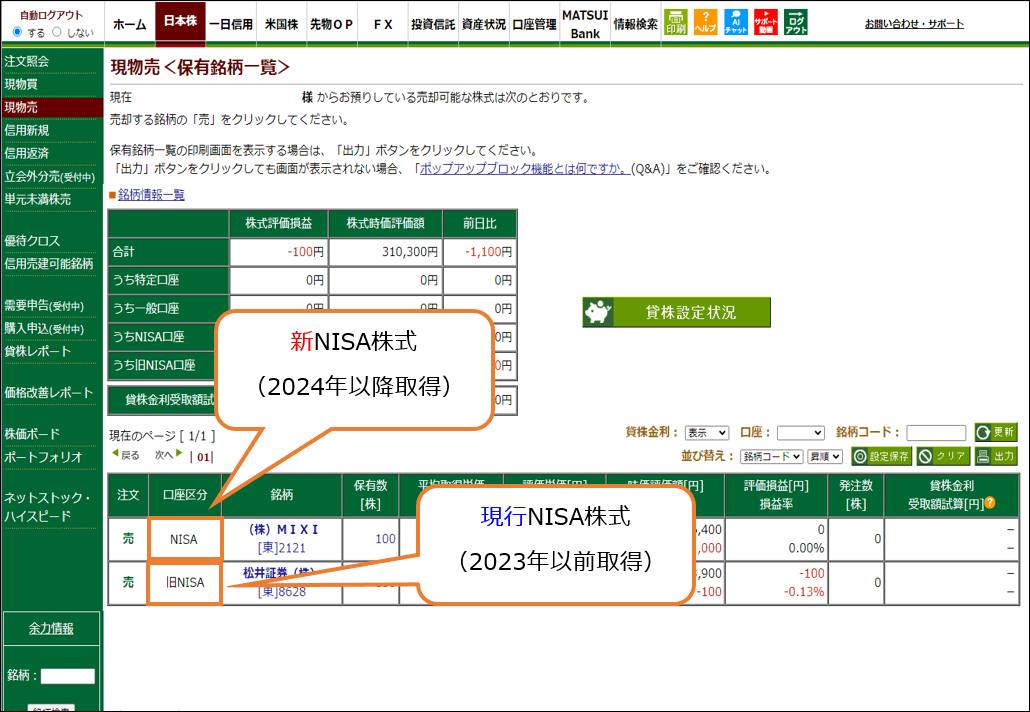This screenshot has height=712, width=1030.
Task: Click the green print (印刷) icon
Action: (x=675, y=22)
